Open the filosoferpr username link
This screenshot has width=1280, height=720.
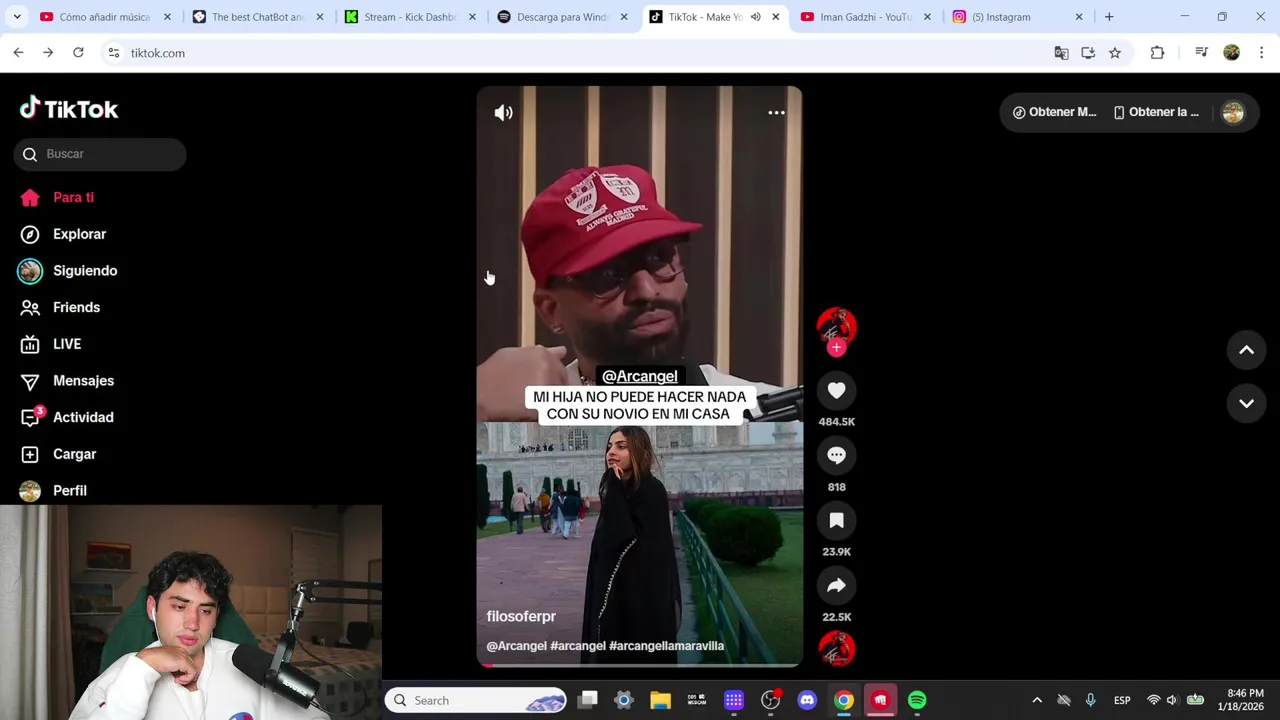pyautogui.click(x=521, y=617)
